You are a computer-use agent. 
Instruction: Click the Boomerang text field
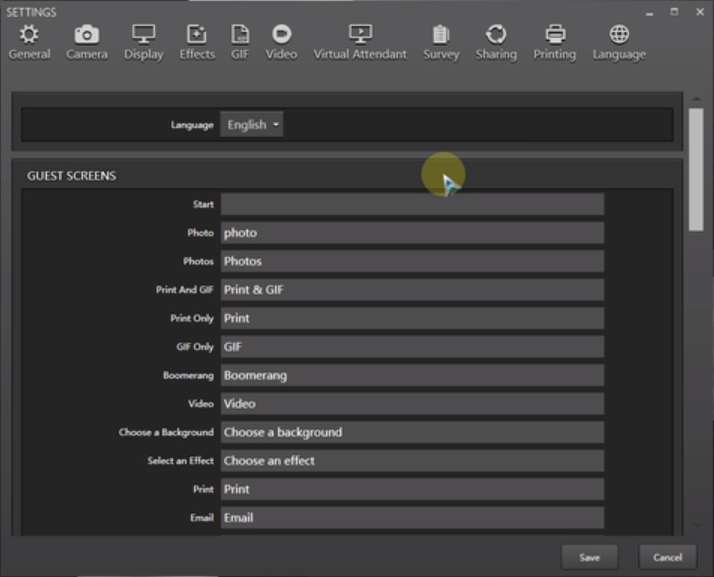coord(411,375)
